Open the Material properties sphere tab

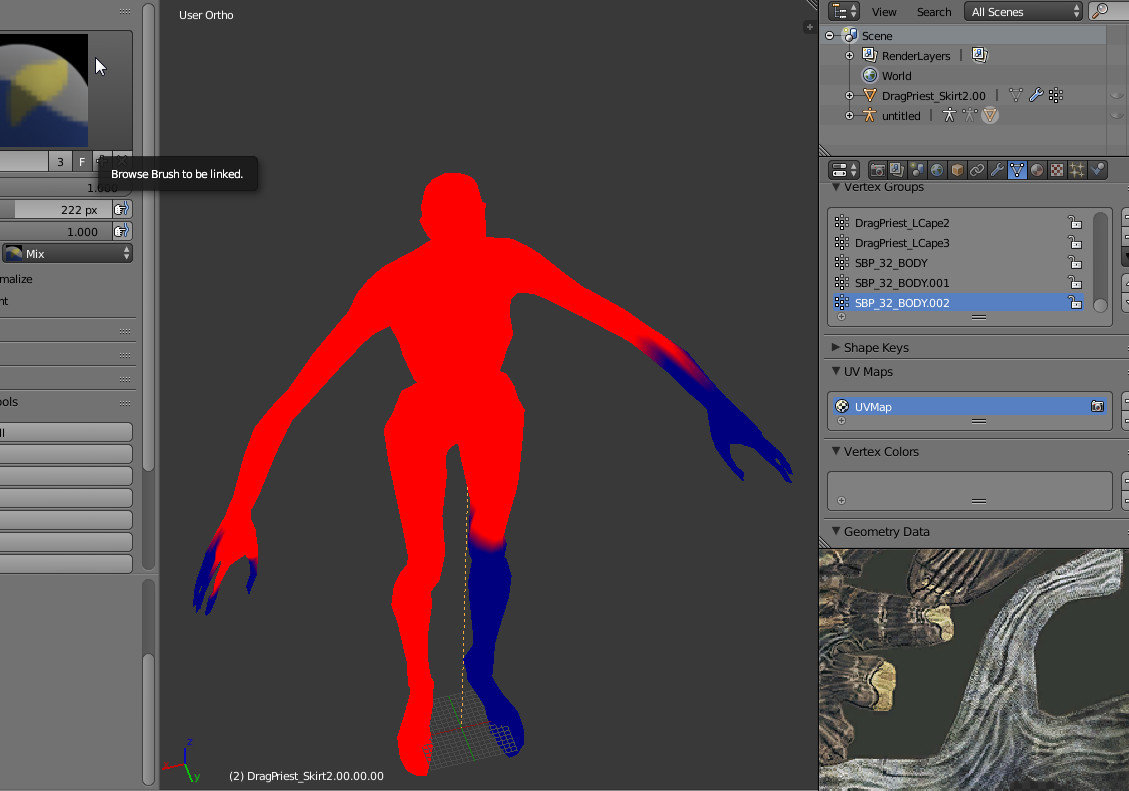(1037, 170)
